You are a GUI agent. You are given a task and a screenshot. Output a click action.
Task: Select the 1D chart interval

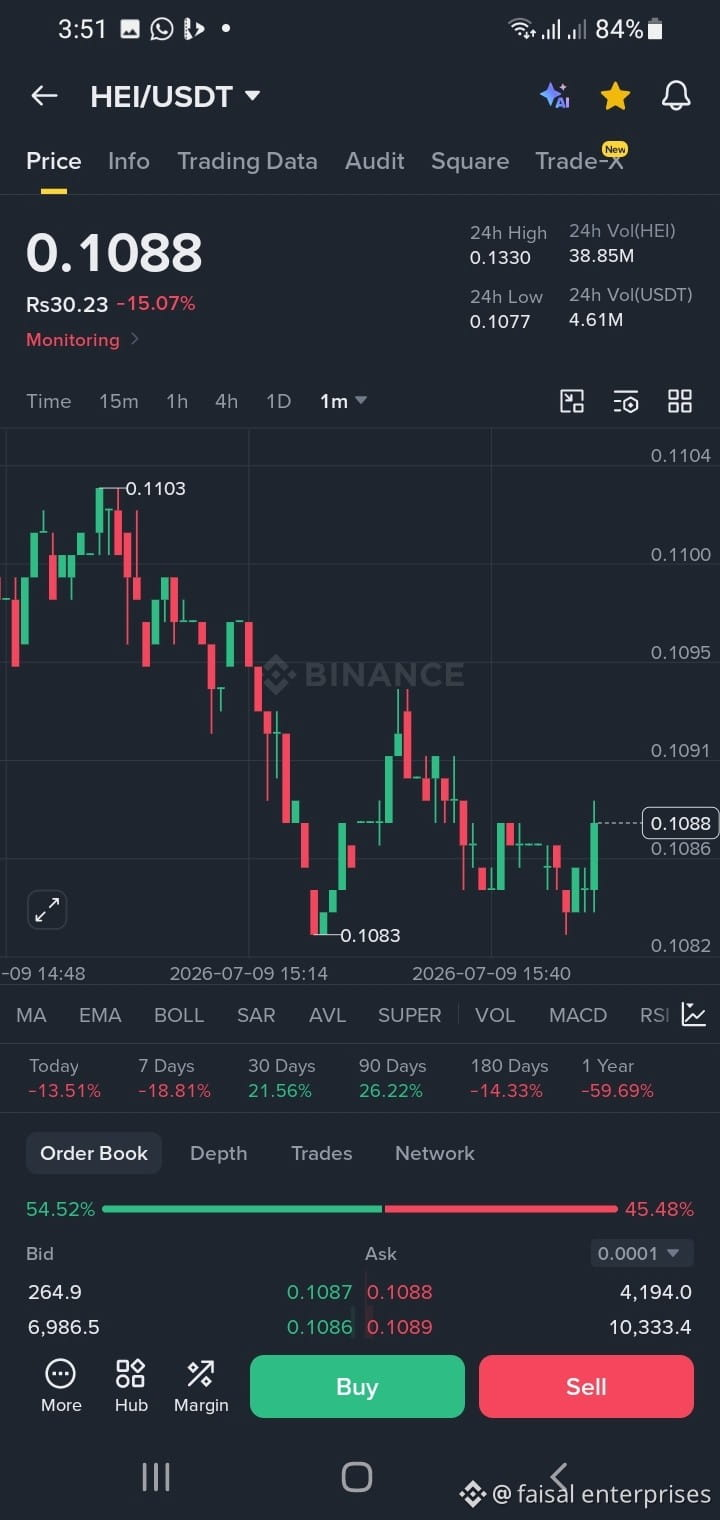pos(278,401)
